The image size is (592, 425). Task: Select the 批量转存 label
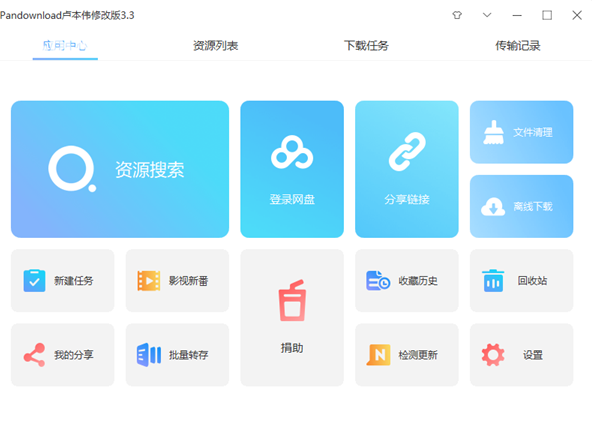pos(188,355)
